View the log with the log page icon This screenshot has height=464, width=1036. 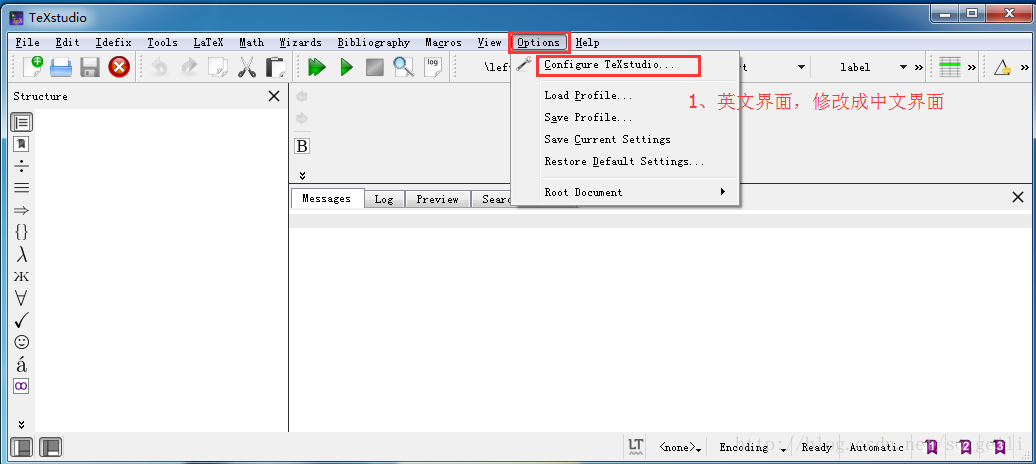[x=433, y=67]
